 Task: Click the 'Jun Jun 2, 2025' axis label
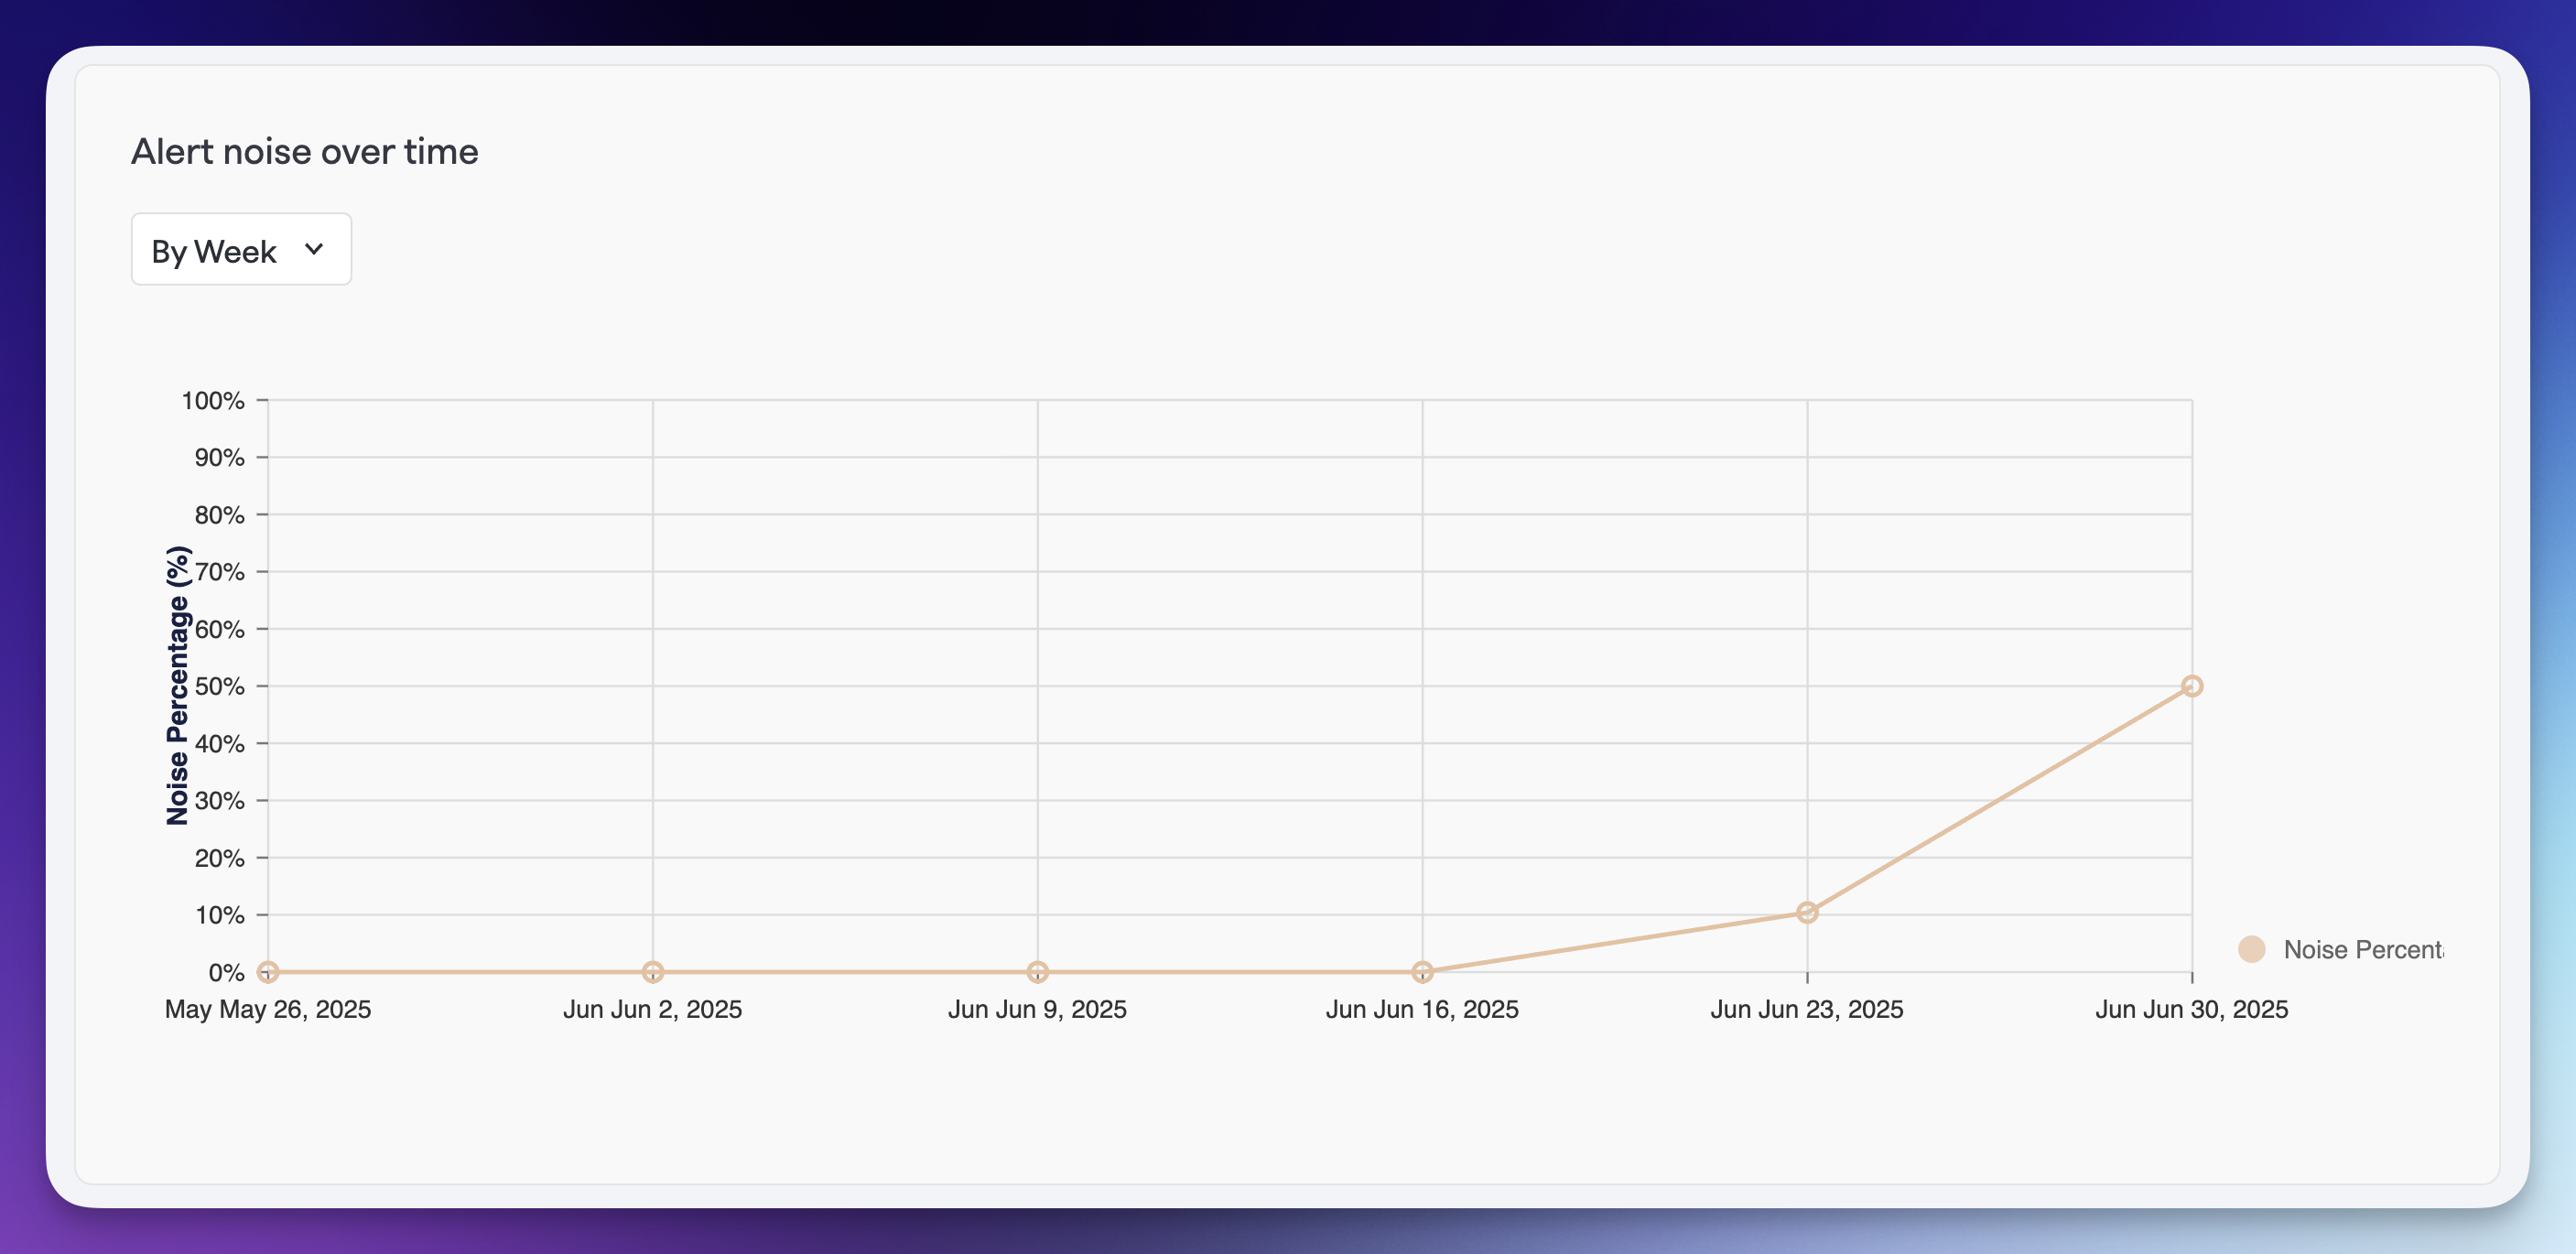click(x=653, y=1009)
